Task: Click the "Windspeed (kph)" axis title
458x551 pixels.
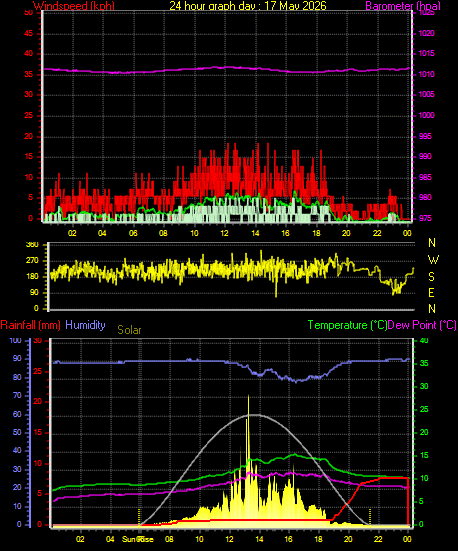Action: (x=74, y=6)
